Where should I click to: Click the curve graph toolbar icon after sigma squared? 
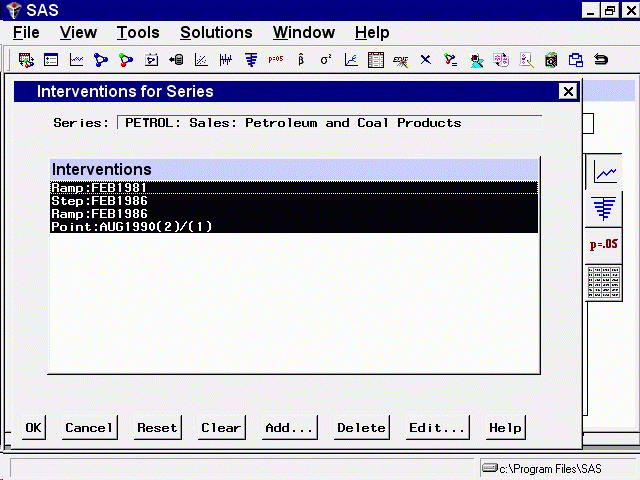[351, 60]
